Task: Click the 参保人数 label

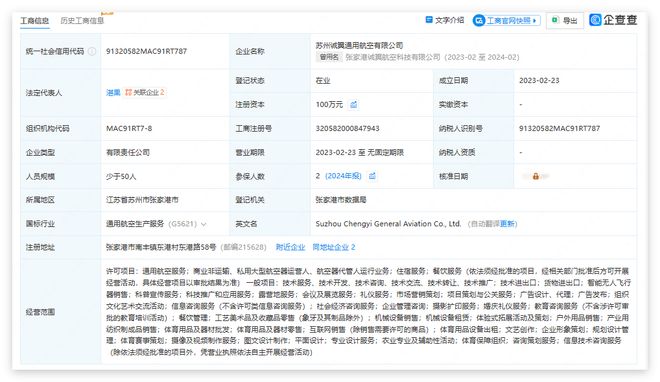Action: click(250, 176)
